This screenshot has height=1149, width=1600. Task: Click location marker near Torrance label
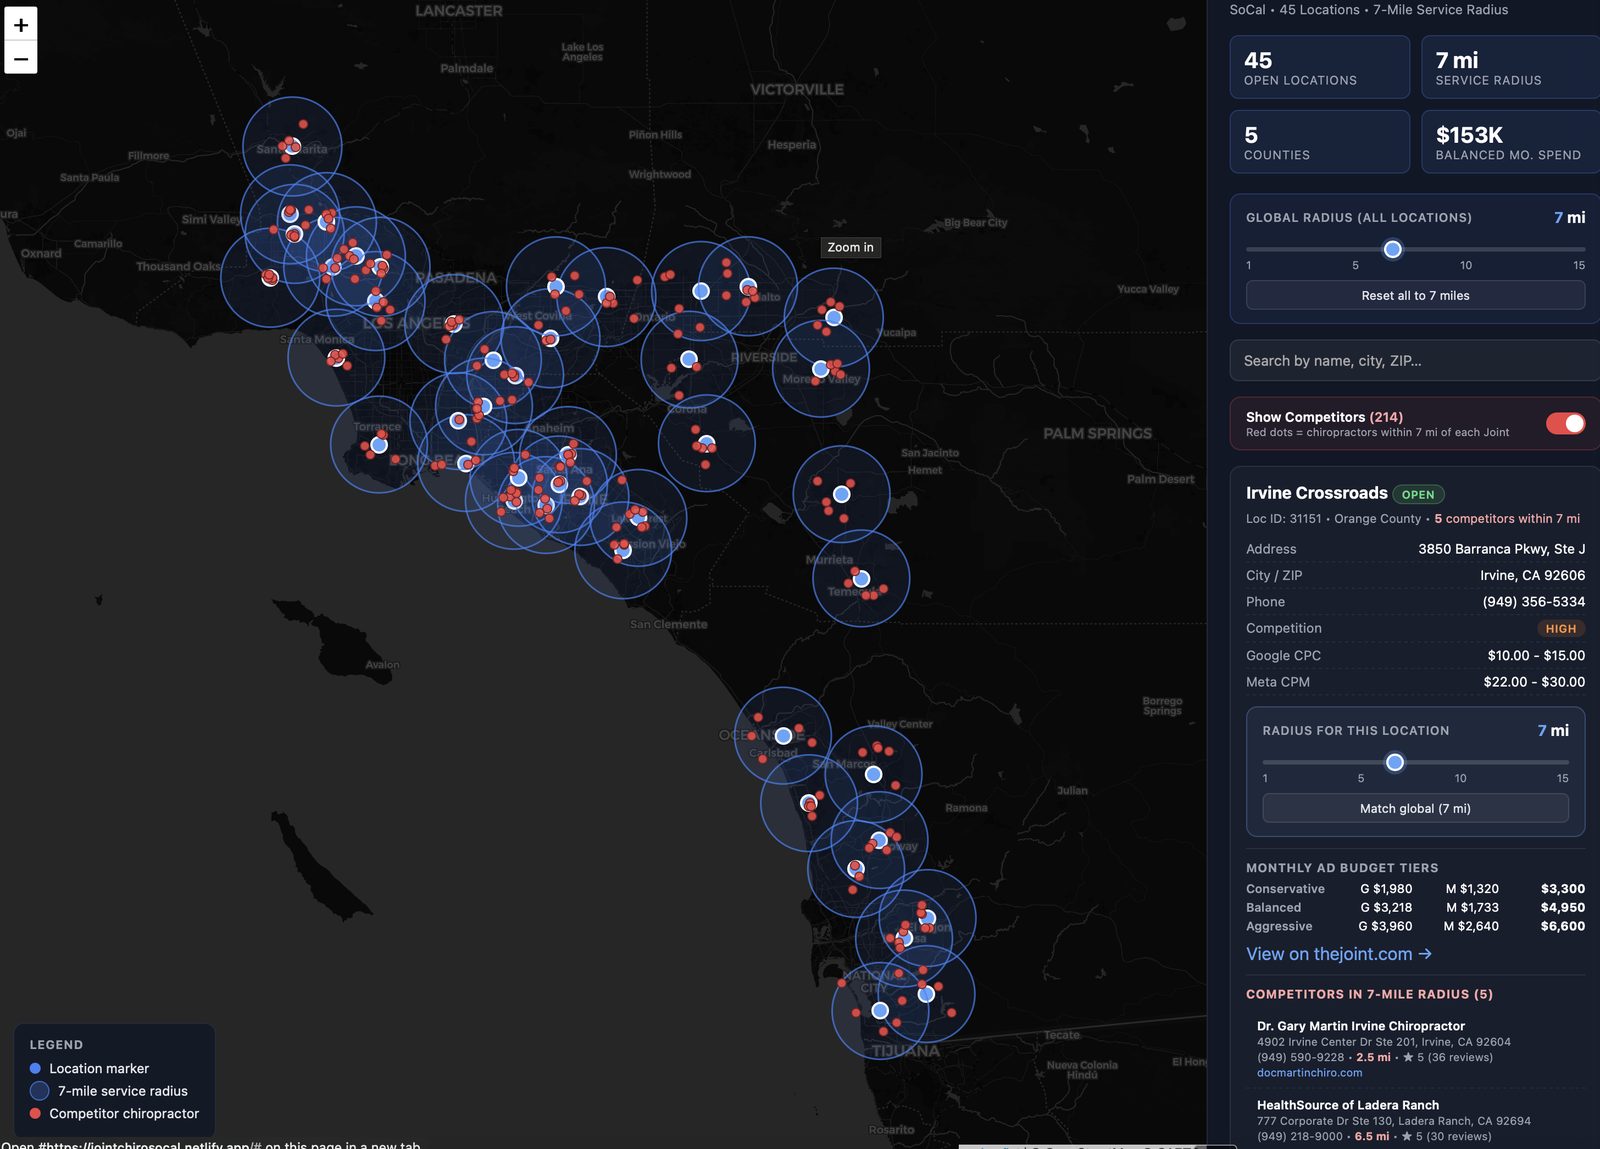click(x=379, y=445)
